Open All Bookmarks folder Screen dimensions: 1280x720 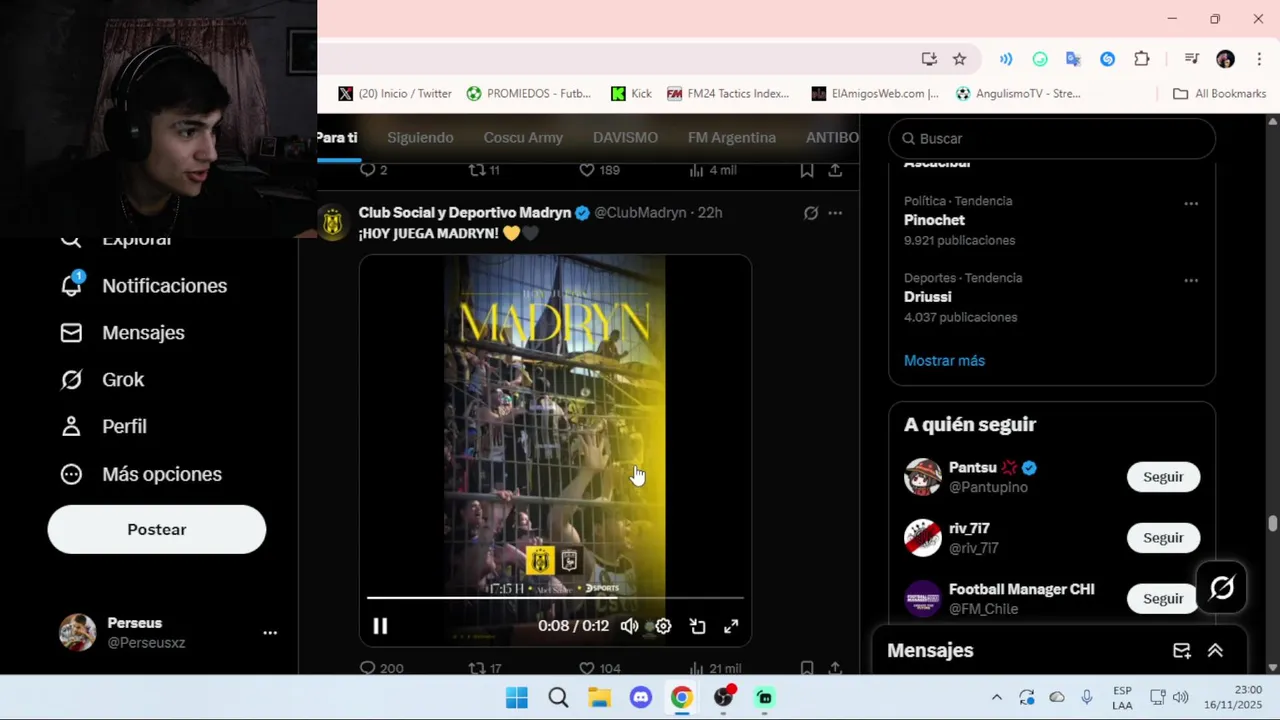pyautogui.click(x=1219, y=94)
